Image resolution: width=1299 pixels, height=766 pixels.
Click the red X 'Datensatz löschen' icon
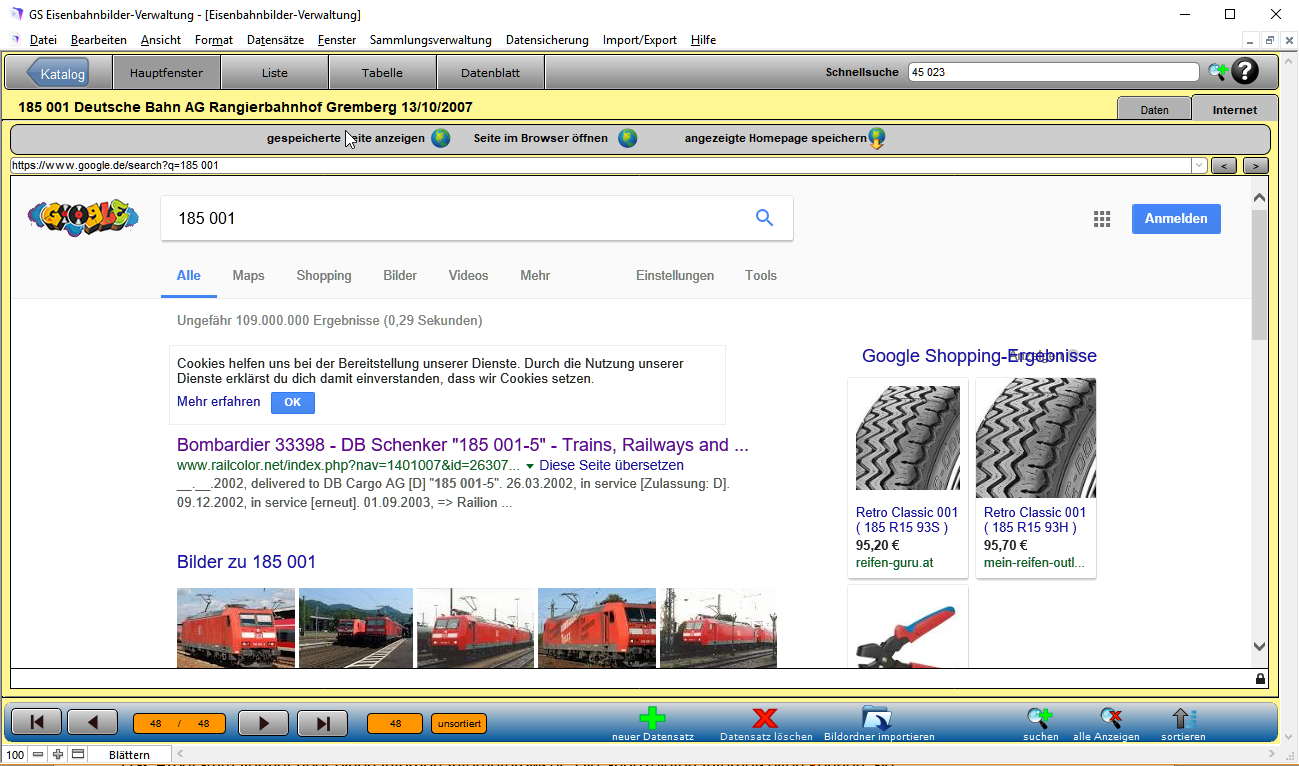tap(765, 718)
